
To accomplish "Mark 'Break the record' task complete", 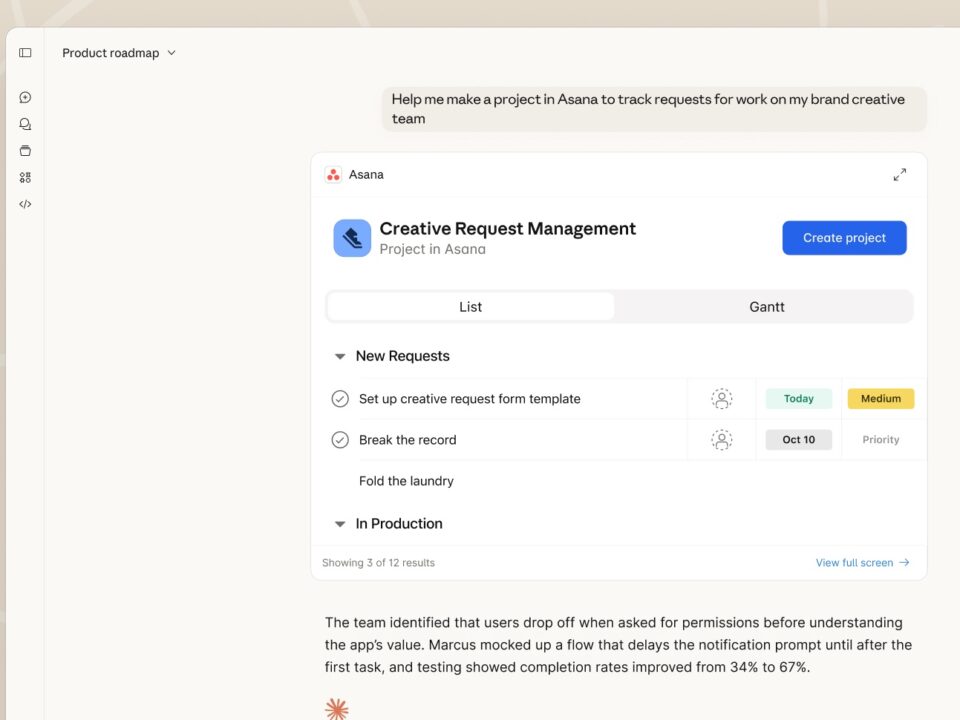I will point(340,440).
